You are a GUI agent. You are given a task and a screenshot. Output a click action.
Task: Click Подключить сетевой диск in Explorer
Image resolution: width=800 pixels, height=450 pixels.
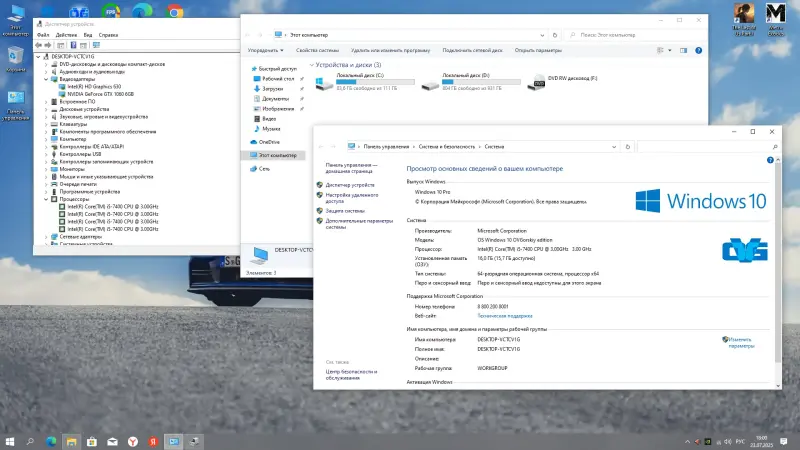tap(472, 51)
